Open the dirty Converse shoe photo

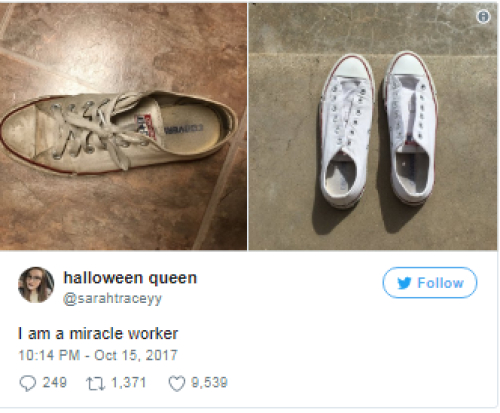point(123,126)
